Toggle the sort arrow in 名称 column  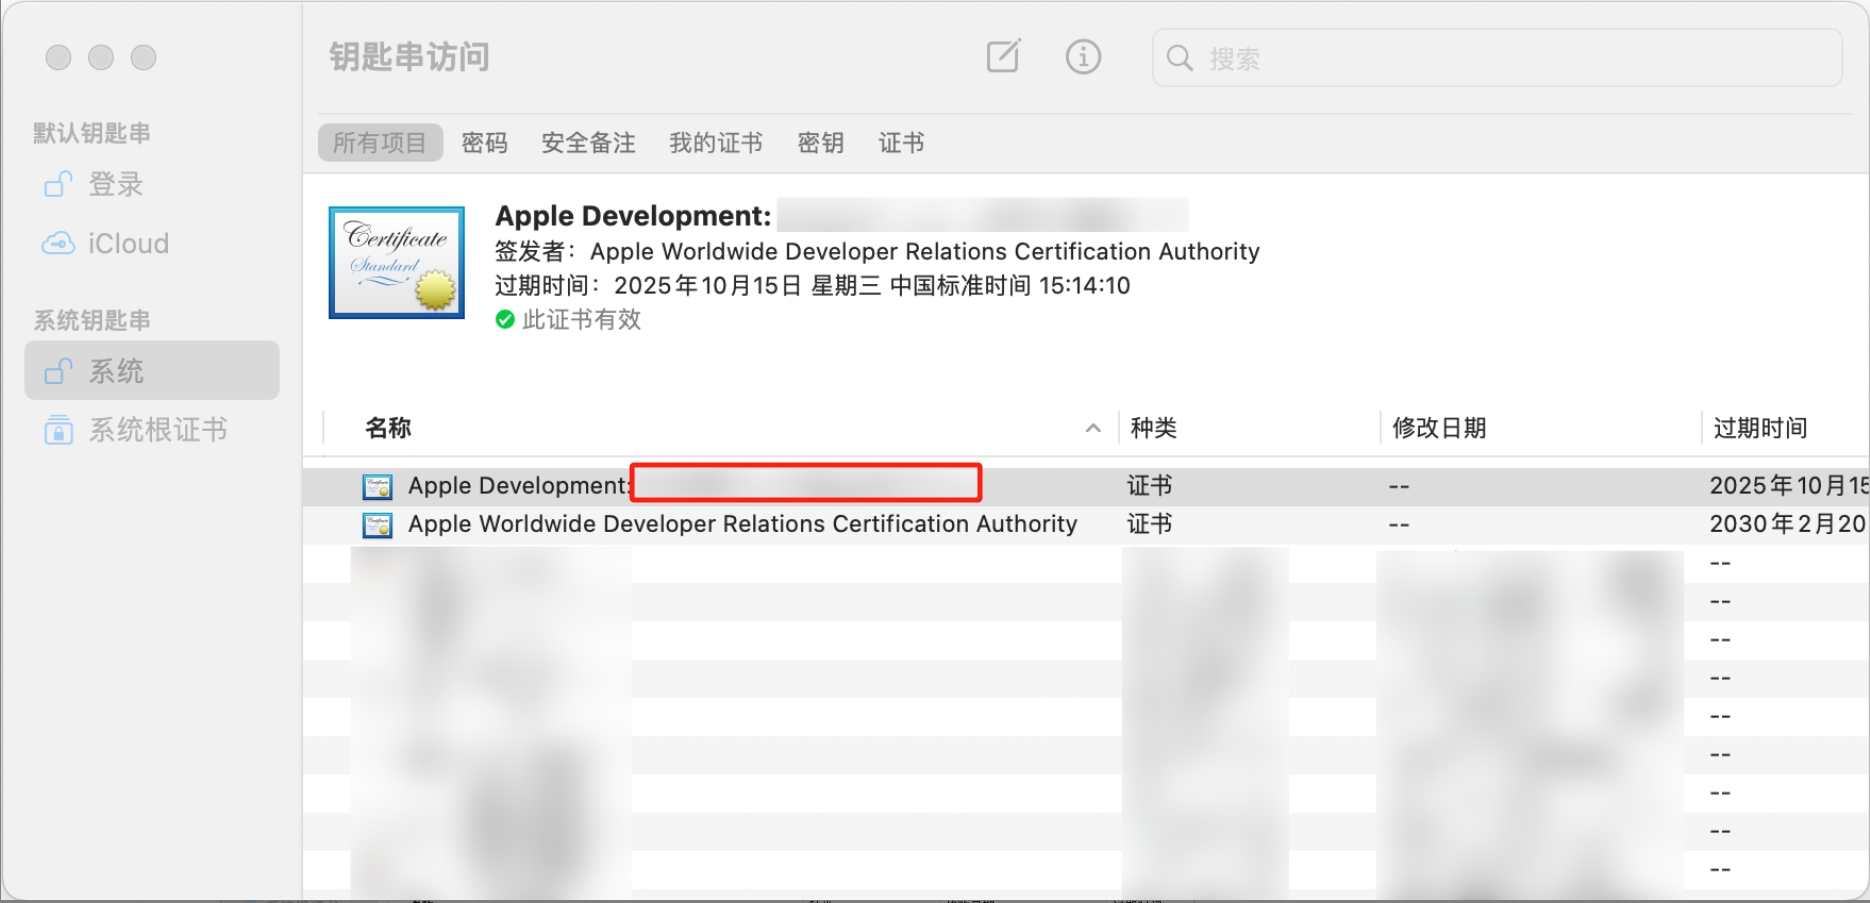click(1093, 428)
